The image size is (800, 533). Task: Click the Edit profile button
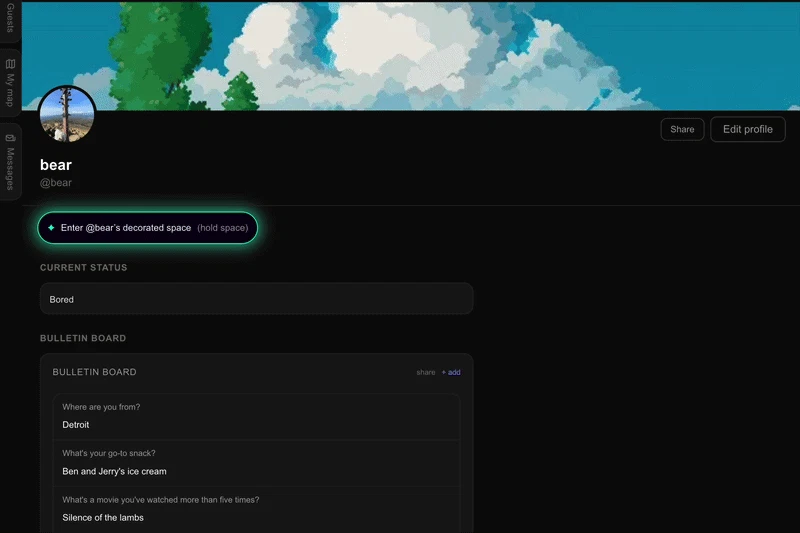coord(747,130)
